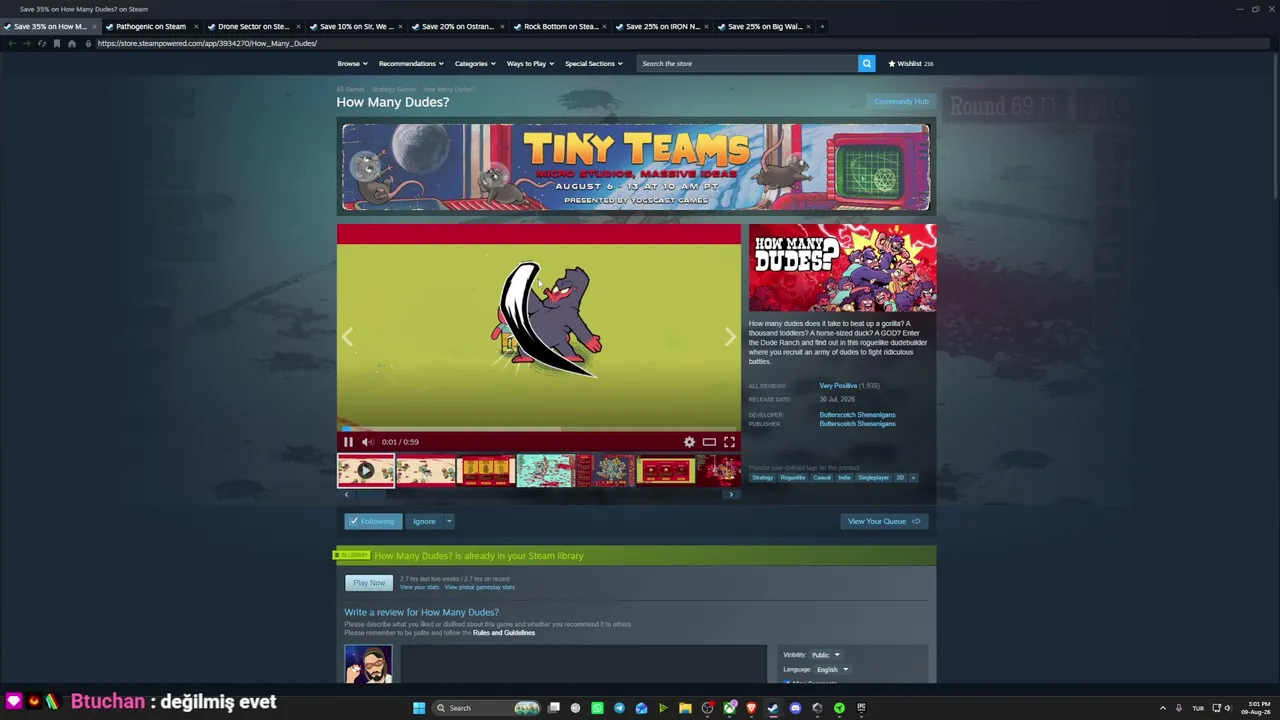Click the Ignore button
1280x720 pixels.
(x=424, y=521)
